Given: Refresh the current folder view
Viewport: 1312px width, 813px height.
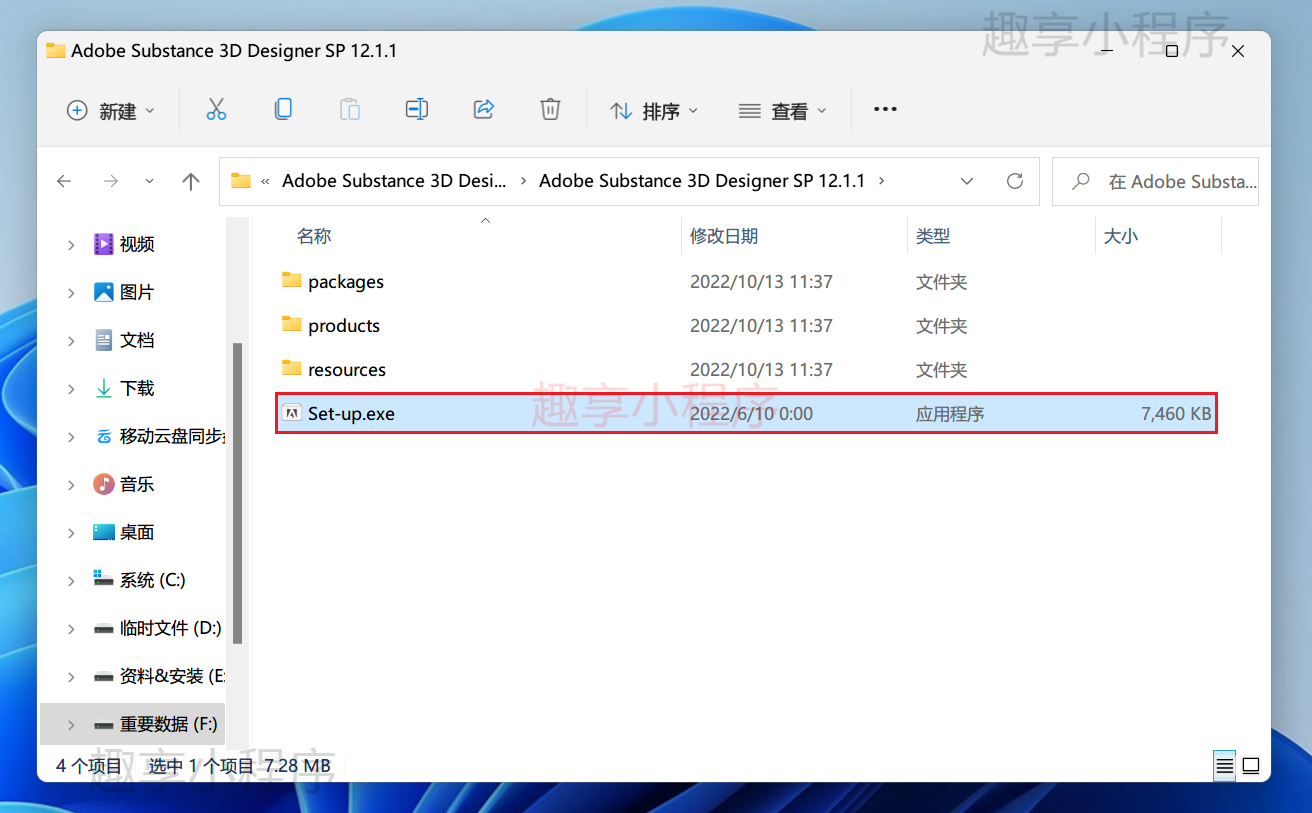Looking at the screenshot, I should pyautogui.click(x=1015, y=181).
